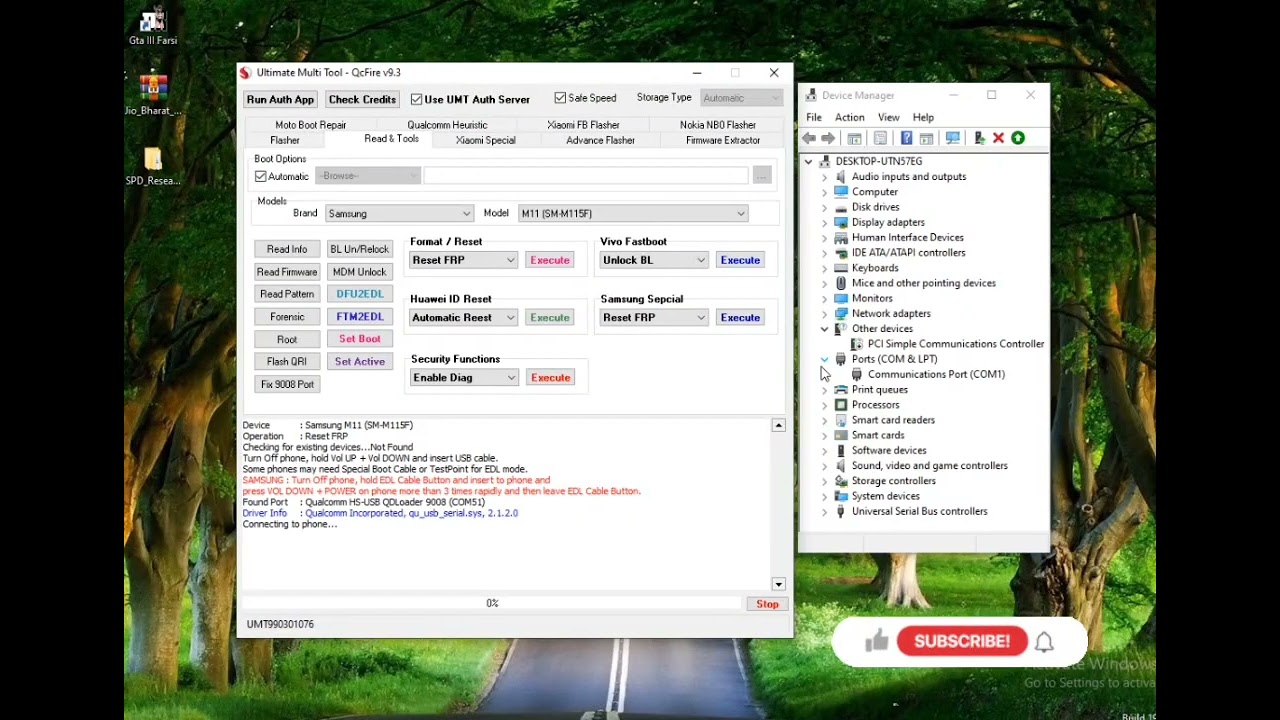The height and width of the screenshot is (720, 1280).
Task: Toggle Use UMT Auth Server checkbox
Action: [416, 99]
